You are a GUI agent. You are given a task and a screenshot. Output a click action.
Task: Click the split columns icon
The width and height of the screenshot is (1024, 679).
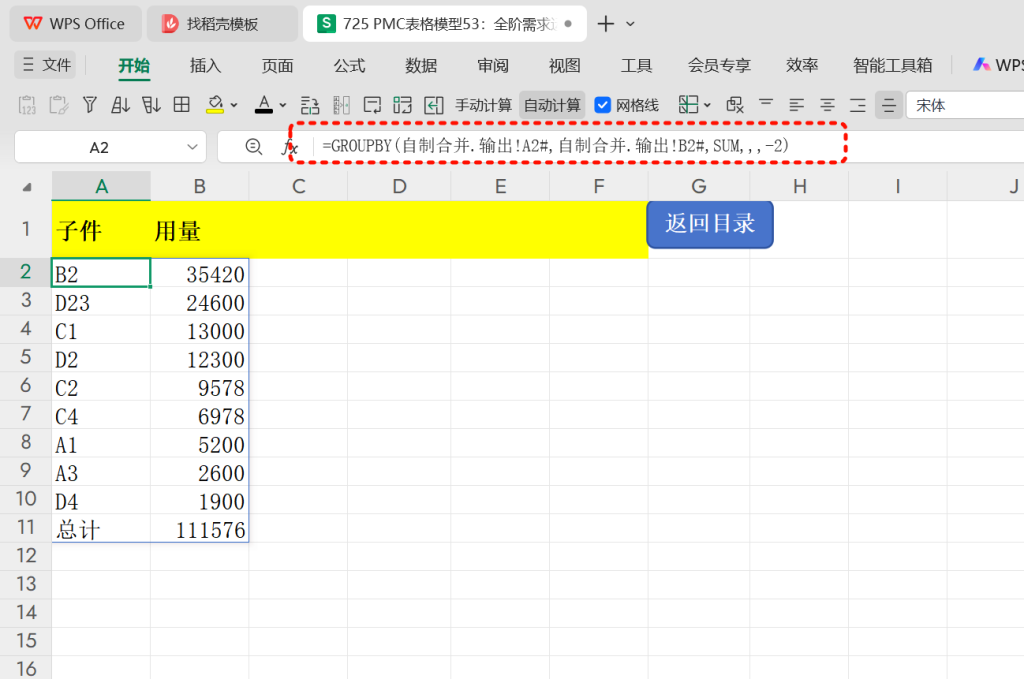[x=342, y=105]
